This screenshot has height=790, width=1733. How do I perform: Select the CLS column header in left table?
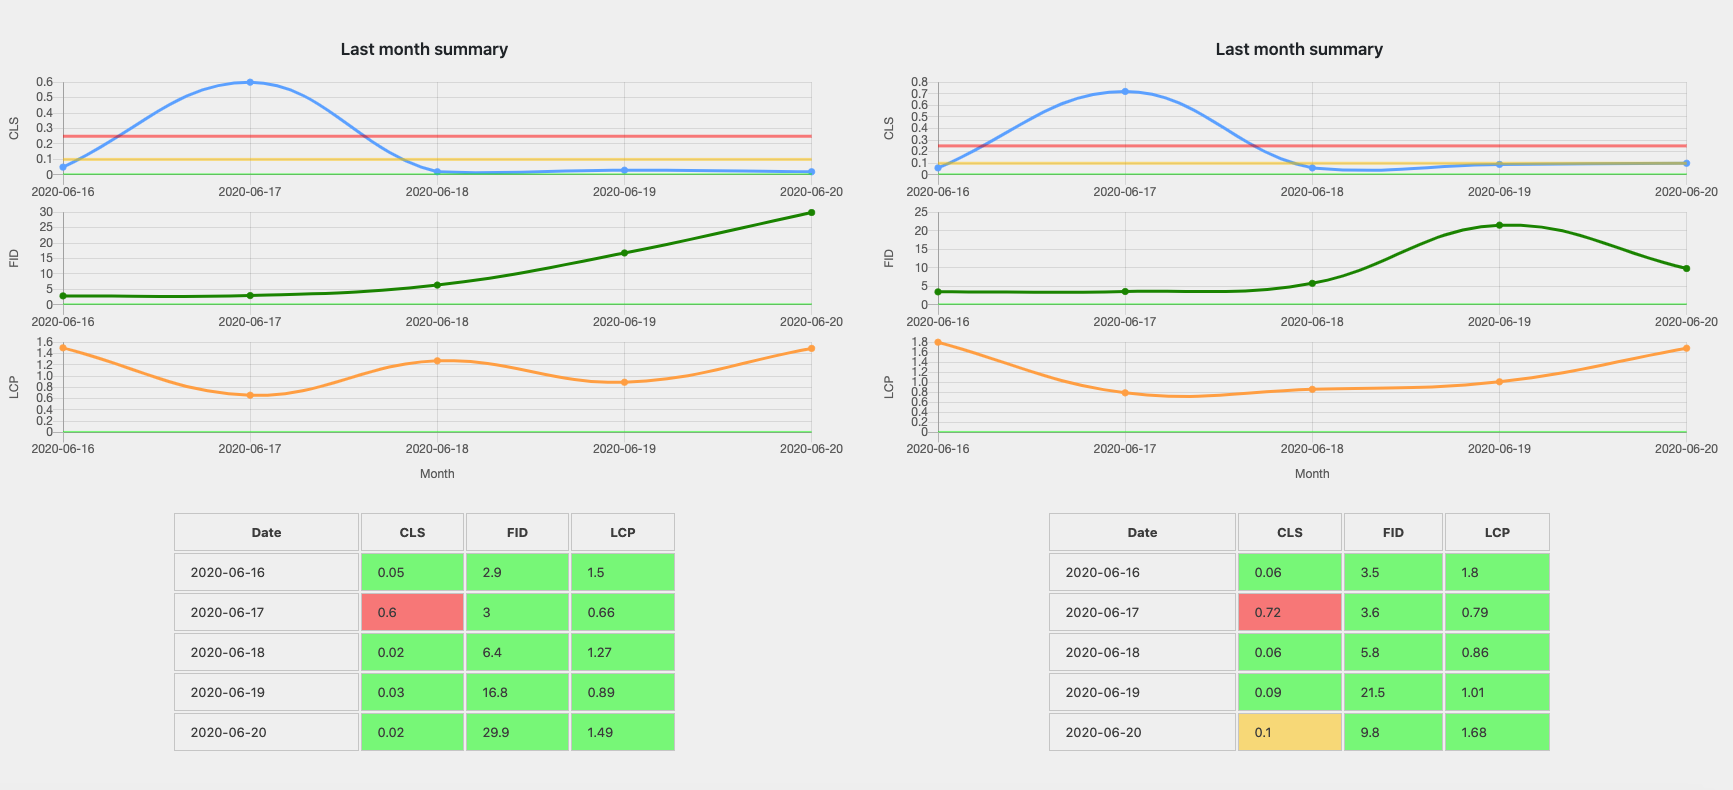(412, 532)
